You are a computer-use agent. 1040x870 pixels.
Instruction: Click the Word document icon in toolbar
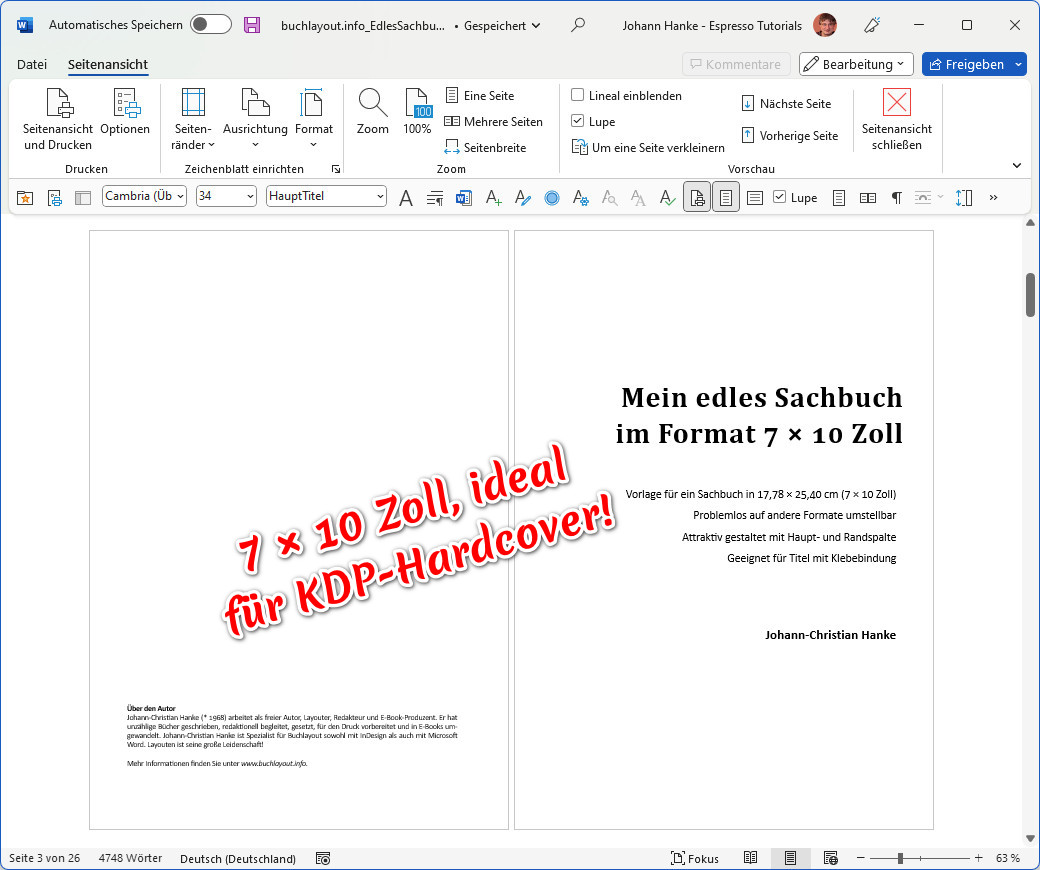coord(464,198)
